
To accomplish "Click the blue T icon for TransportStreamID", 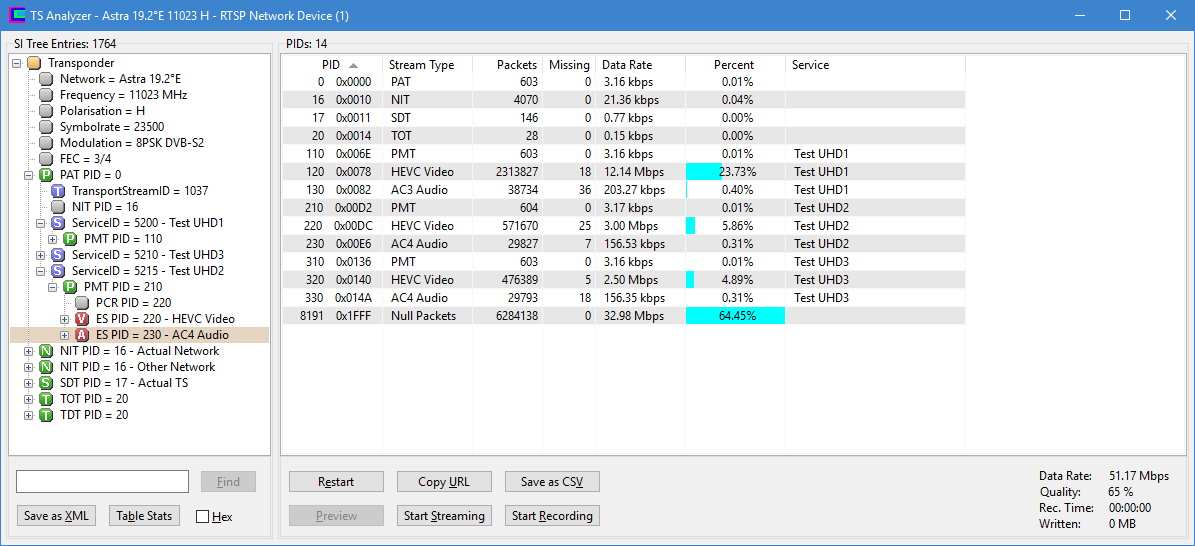I will coord(58,191).
